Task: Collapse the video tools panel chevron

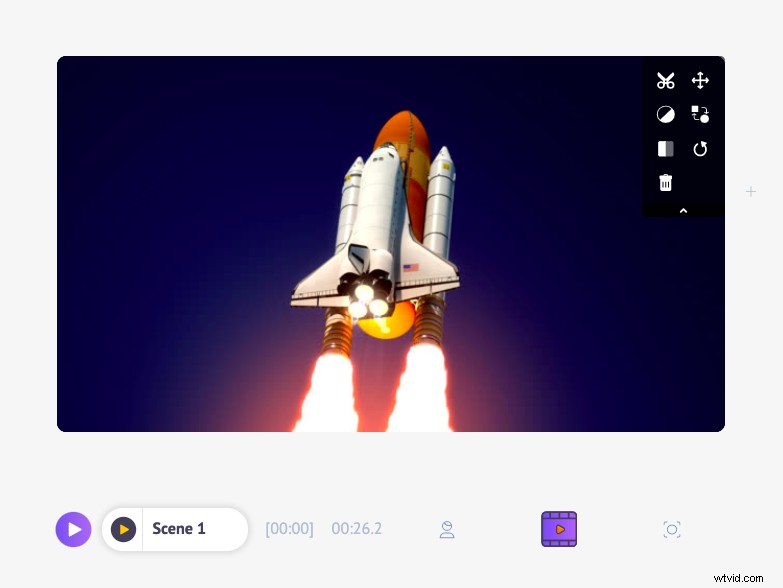Action: point(683,211)
